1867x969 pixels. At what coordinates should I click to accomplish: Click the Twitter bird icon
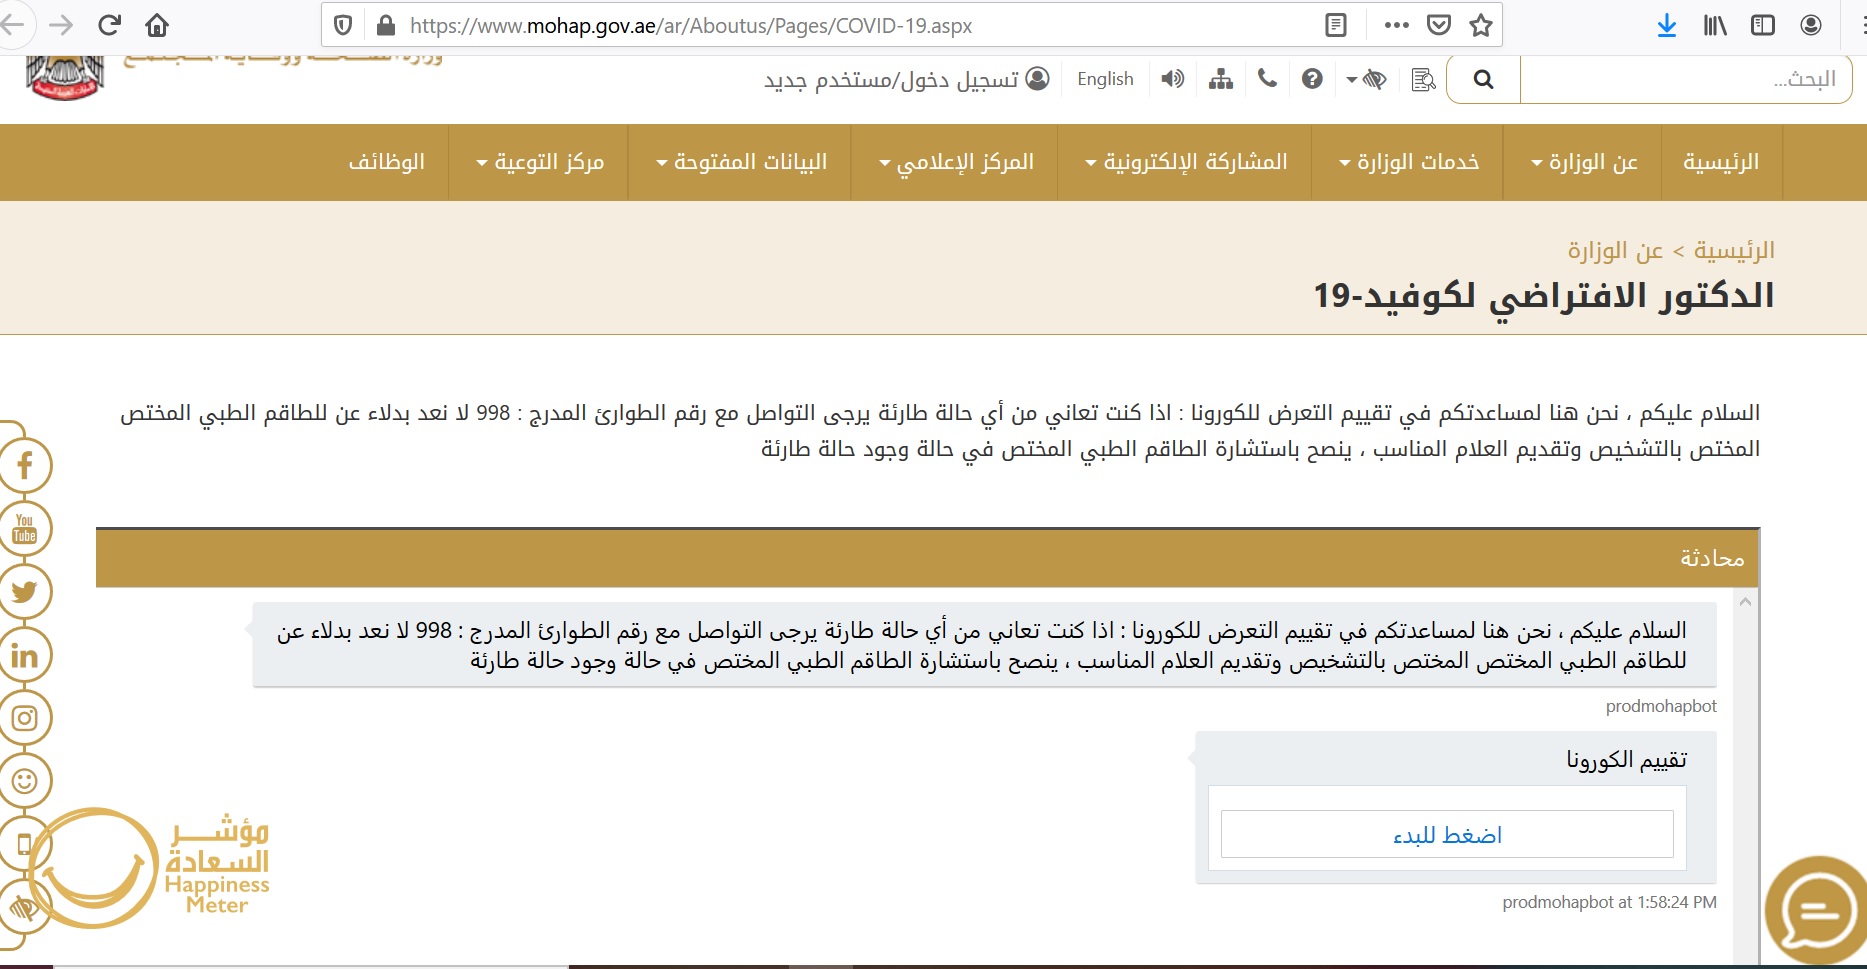pos(24,591)
